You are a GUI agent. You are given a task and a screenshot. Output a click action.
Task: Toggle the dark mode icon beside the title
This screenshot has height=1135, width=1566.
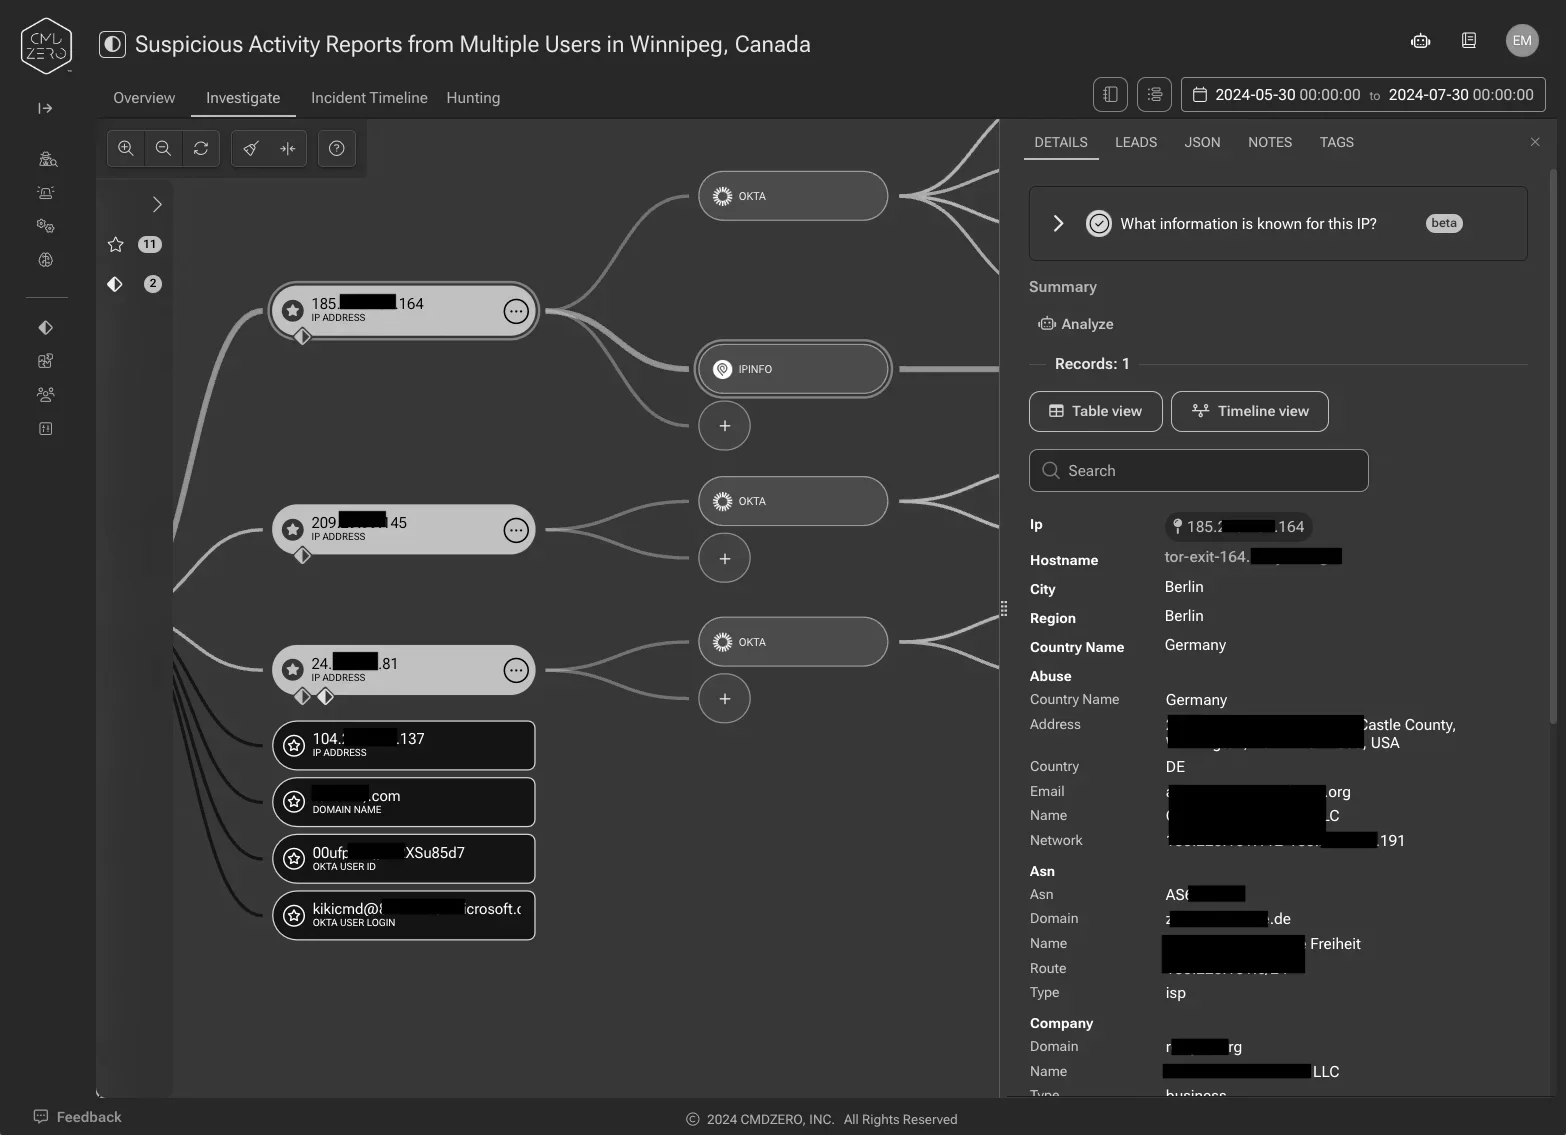click(112, 44)
